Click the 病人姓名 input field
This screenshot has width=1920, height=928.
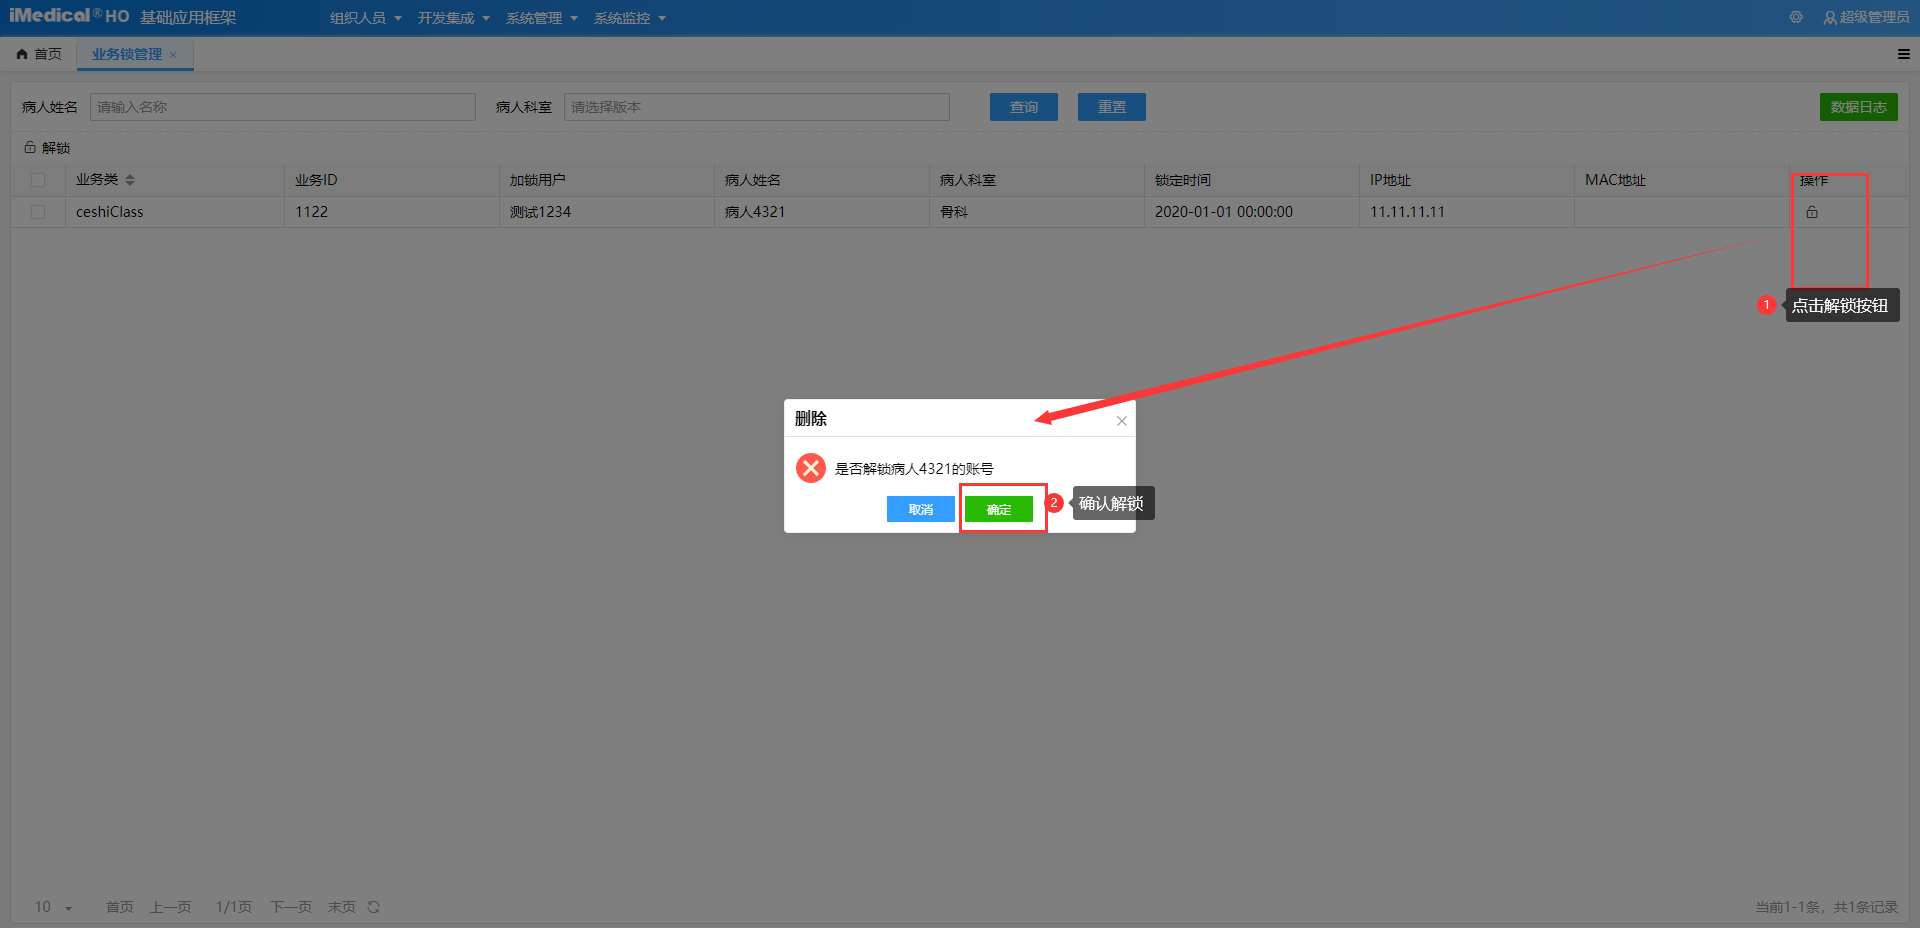click(x=282, y=107)
